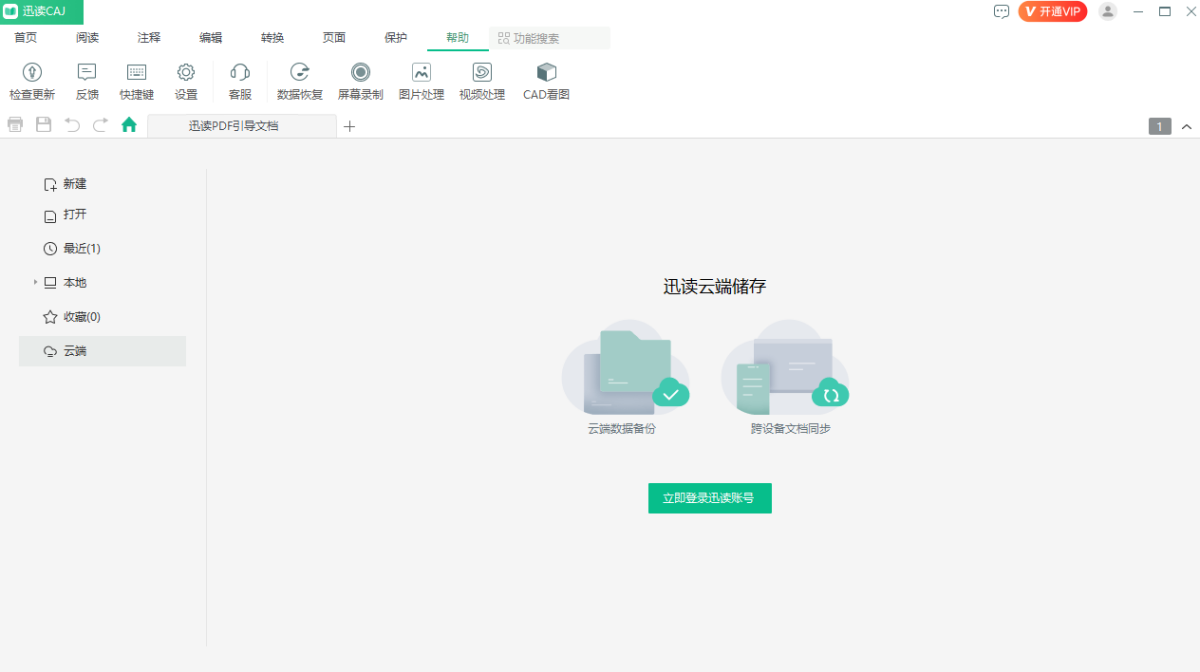Open the Annotate (注释) ribbon tab
The image size is (1200, 672).
tap(149, 38)
